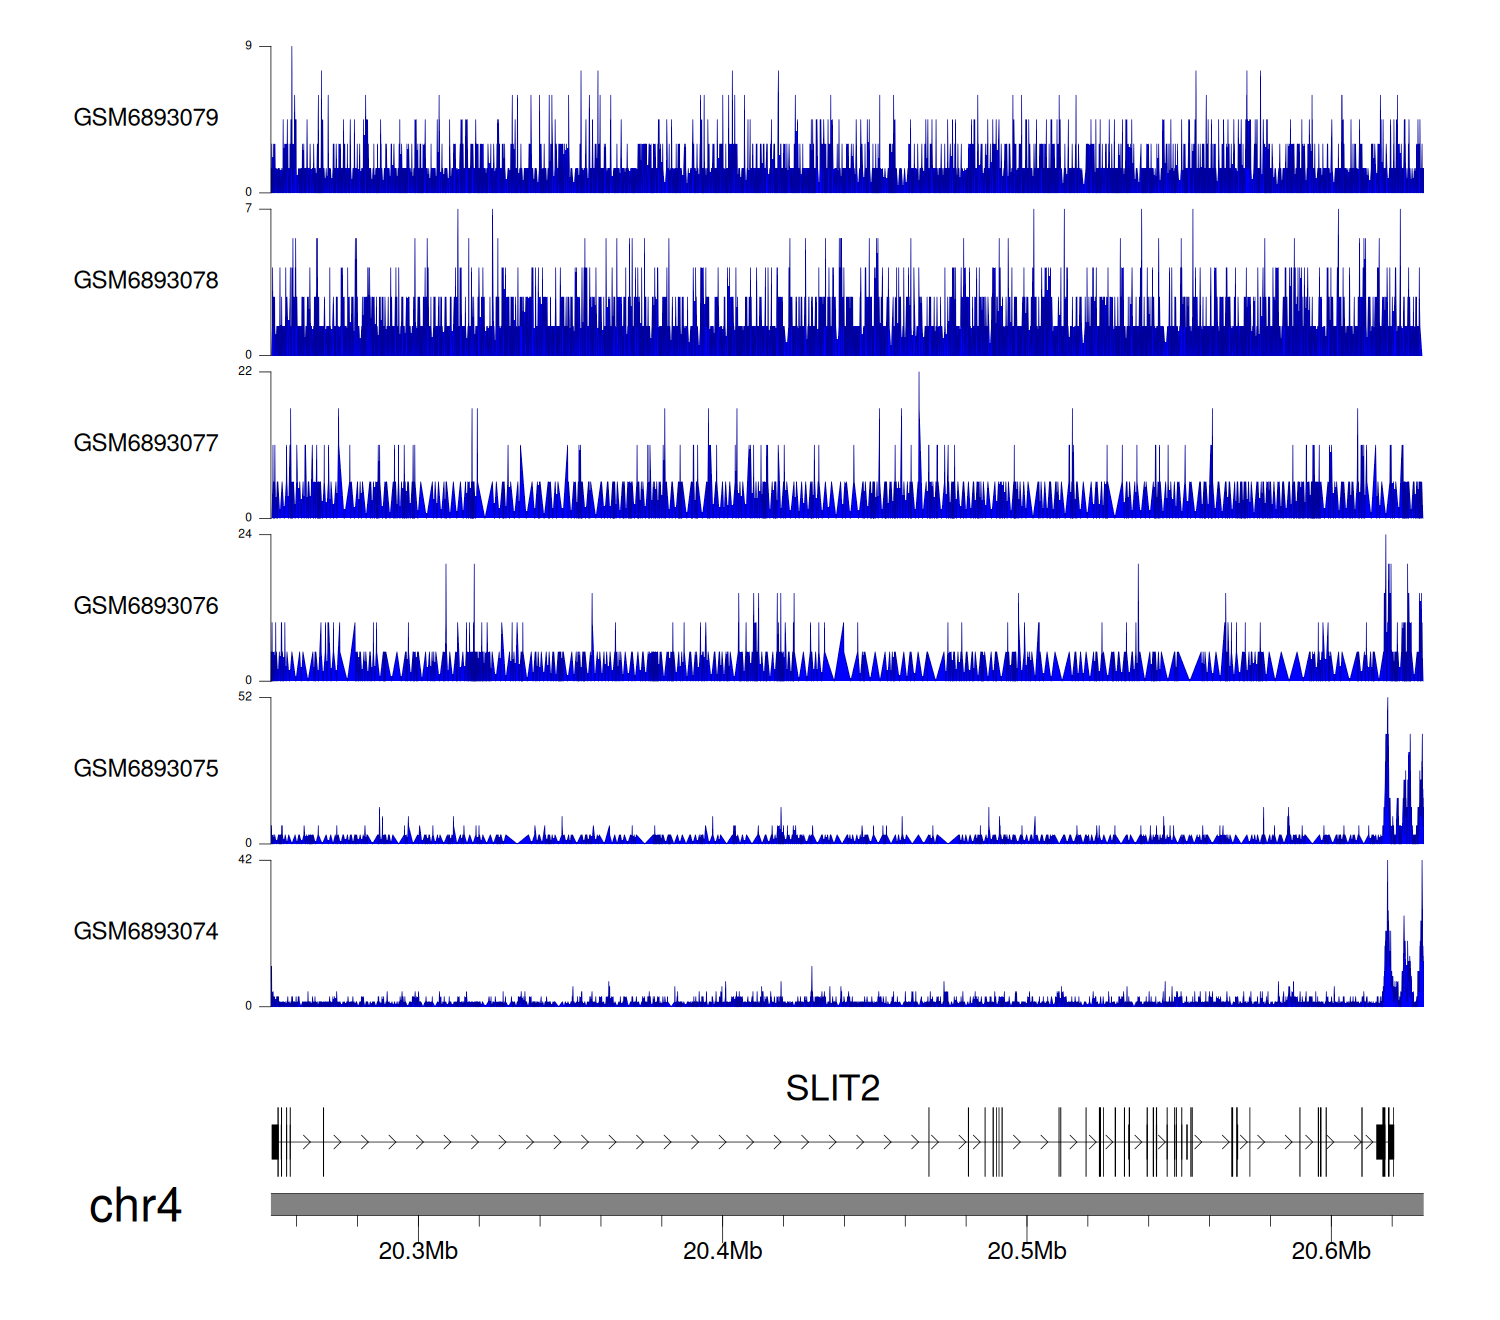1500x1320 pixels.
Task: Click the GSM6893075 track label
Action: [x=146, y=769]
